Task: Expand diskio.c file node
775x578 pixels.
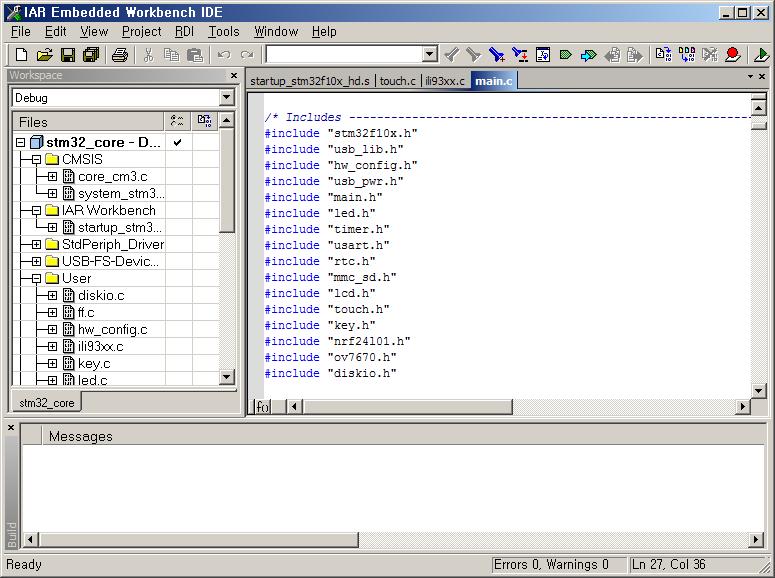Action: pos(52,296)
